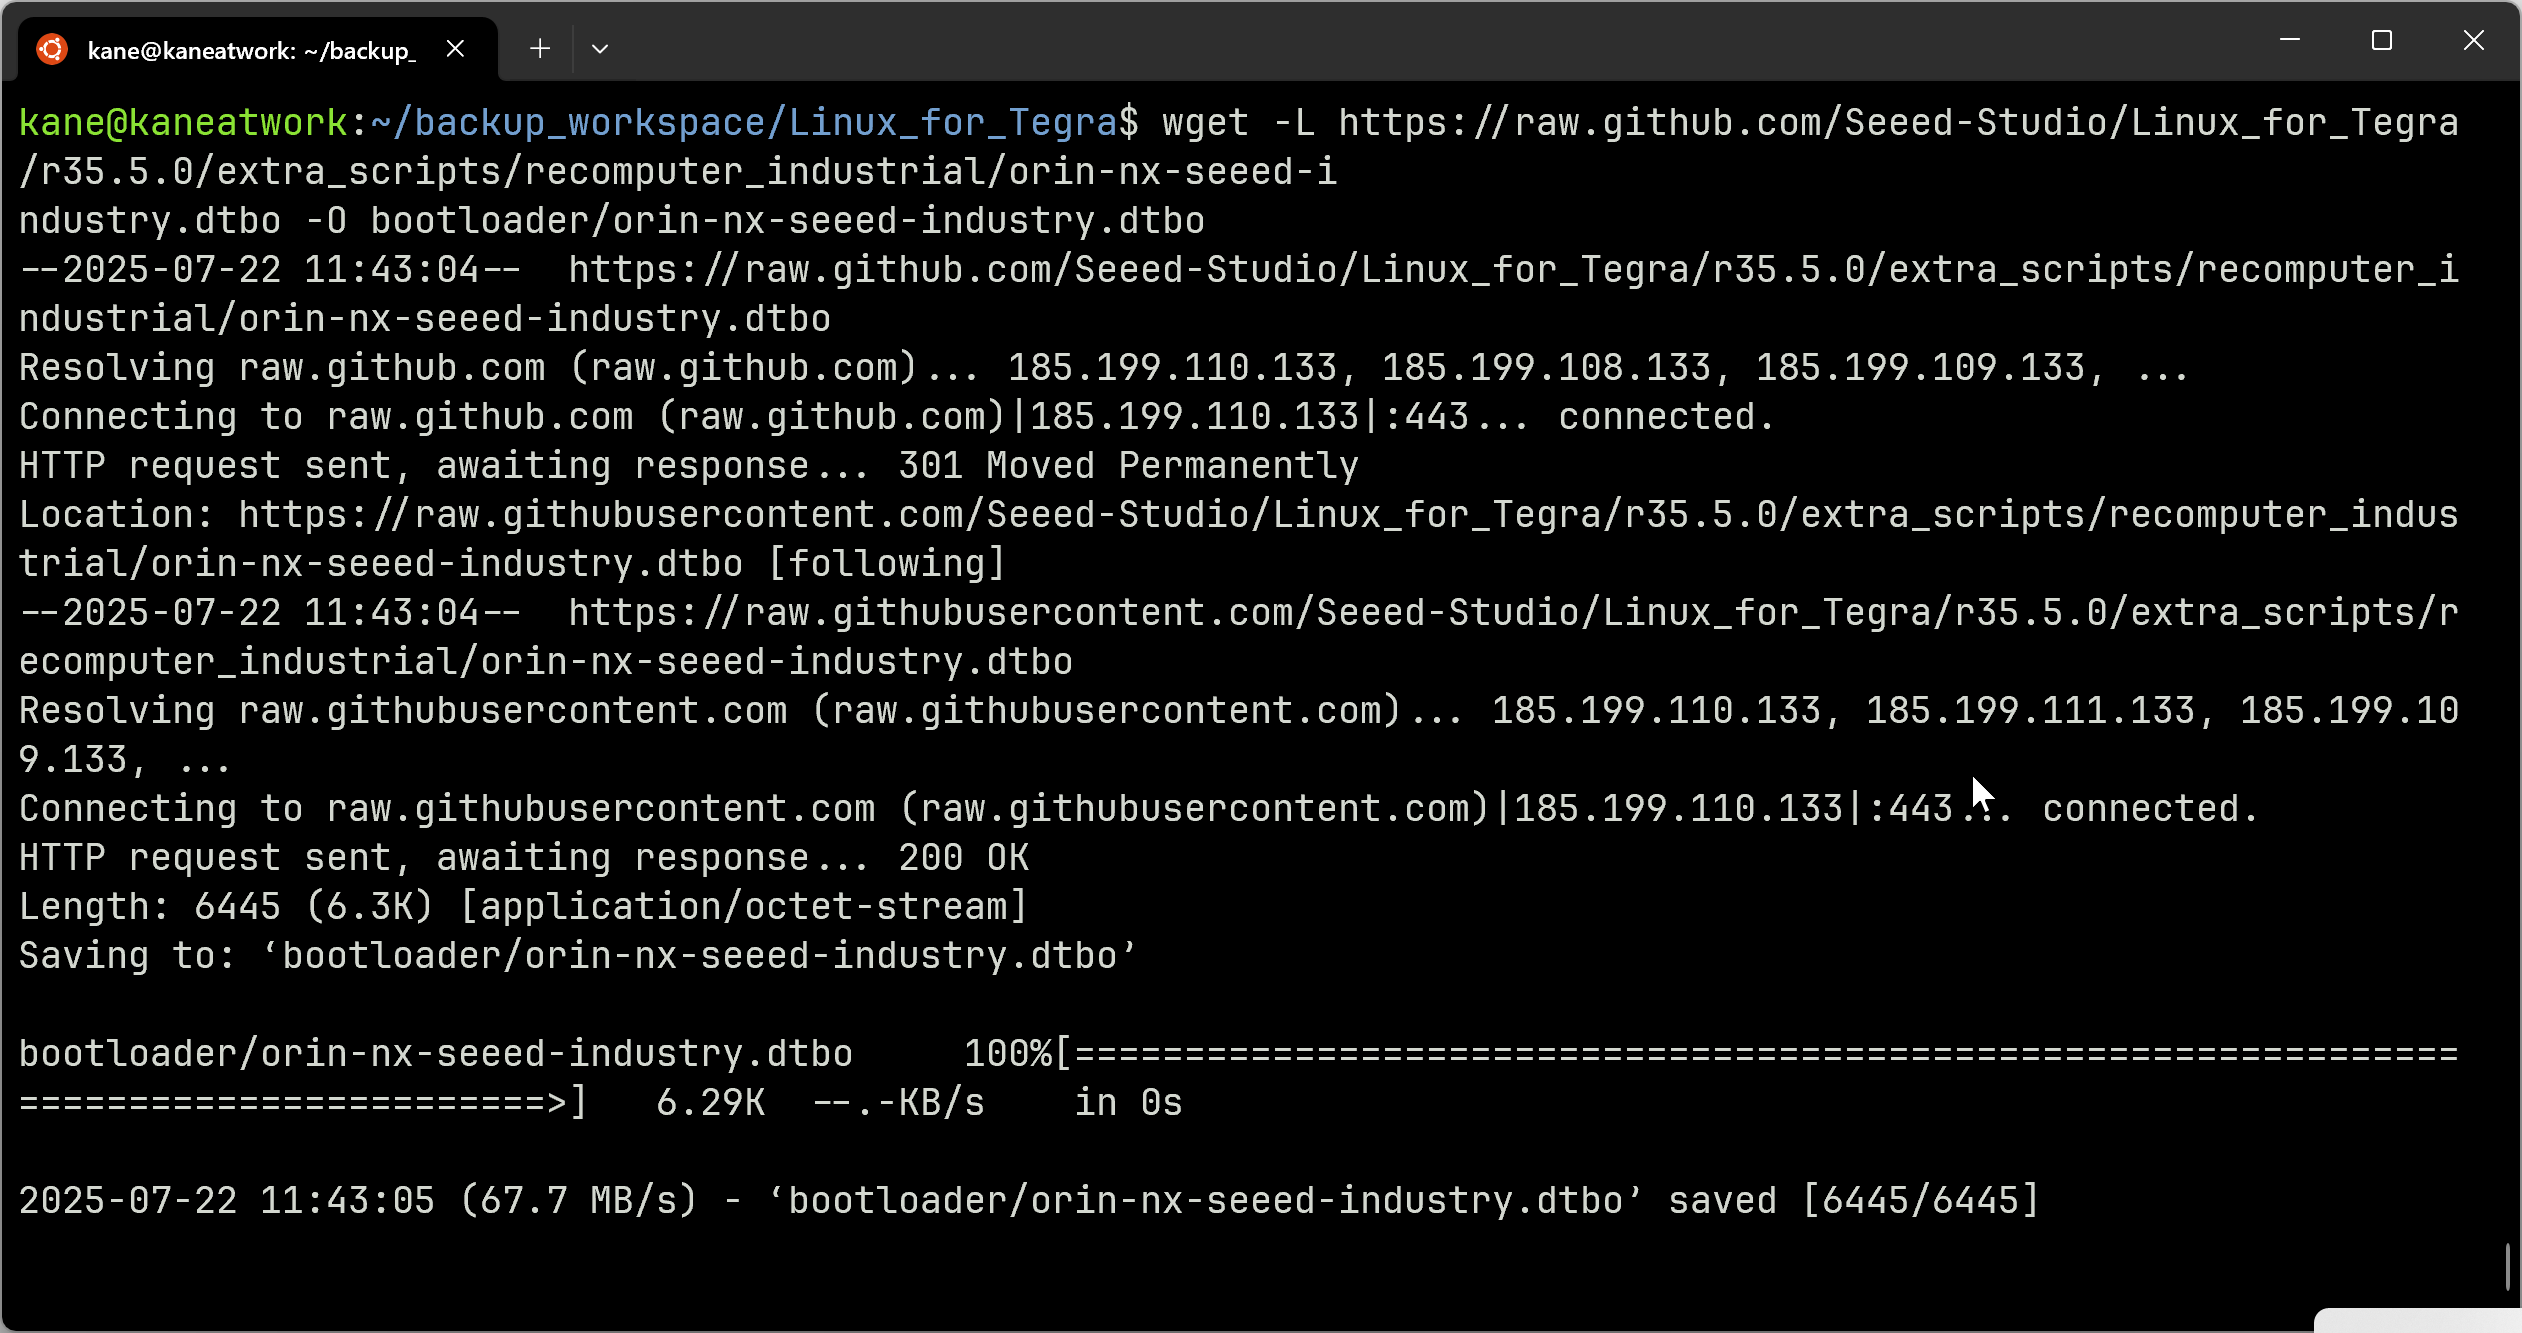Click the text '301 Moved Permanently'
The width and height of the screenshot is (2522, 1333).
[x=1128, y=465]
